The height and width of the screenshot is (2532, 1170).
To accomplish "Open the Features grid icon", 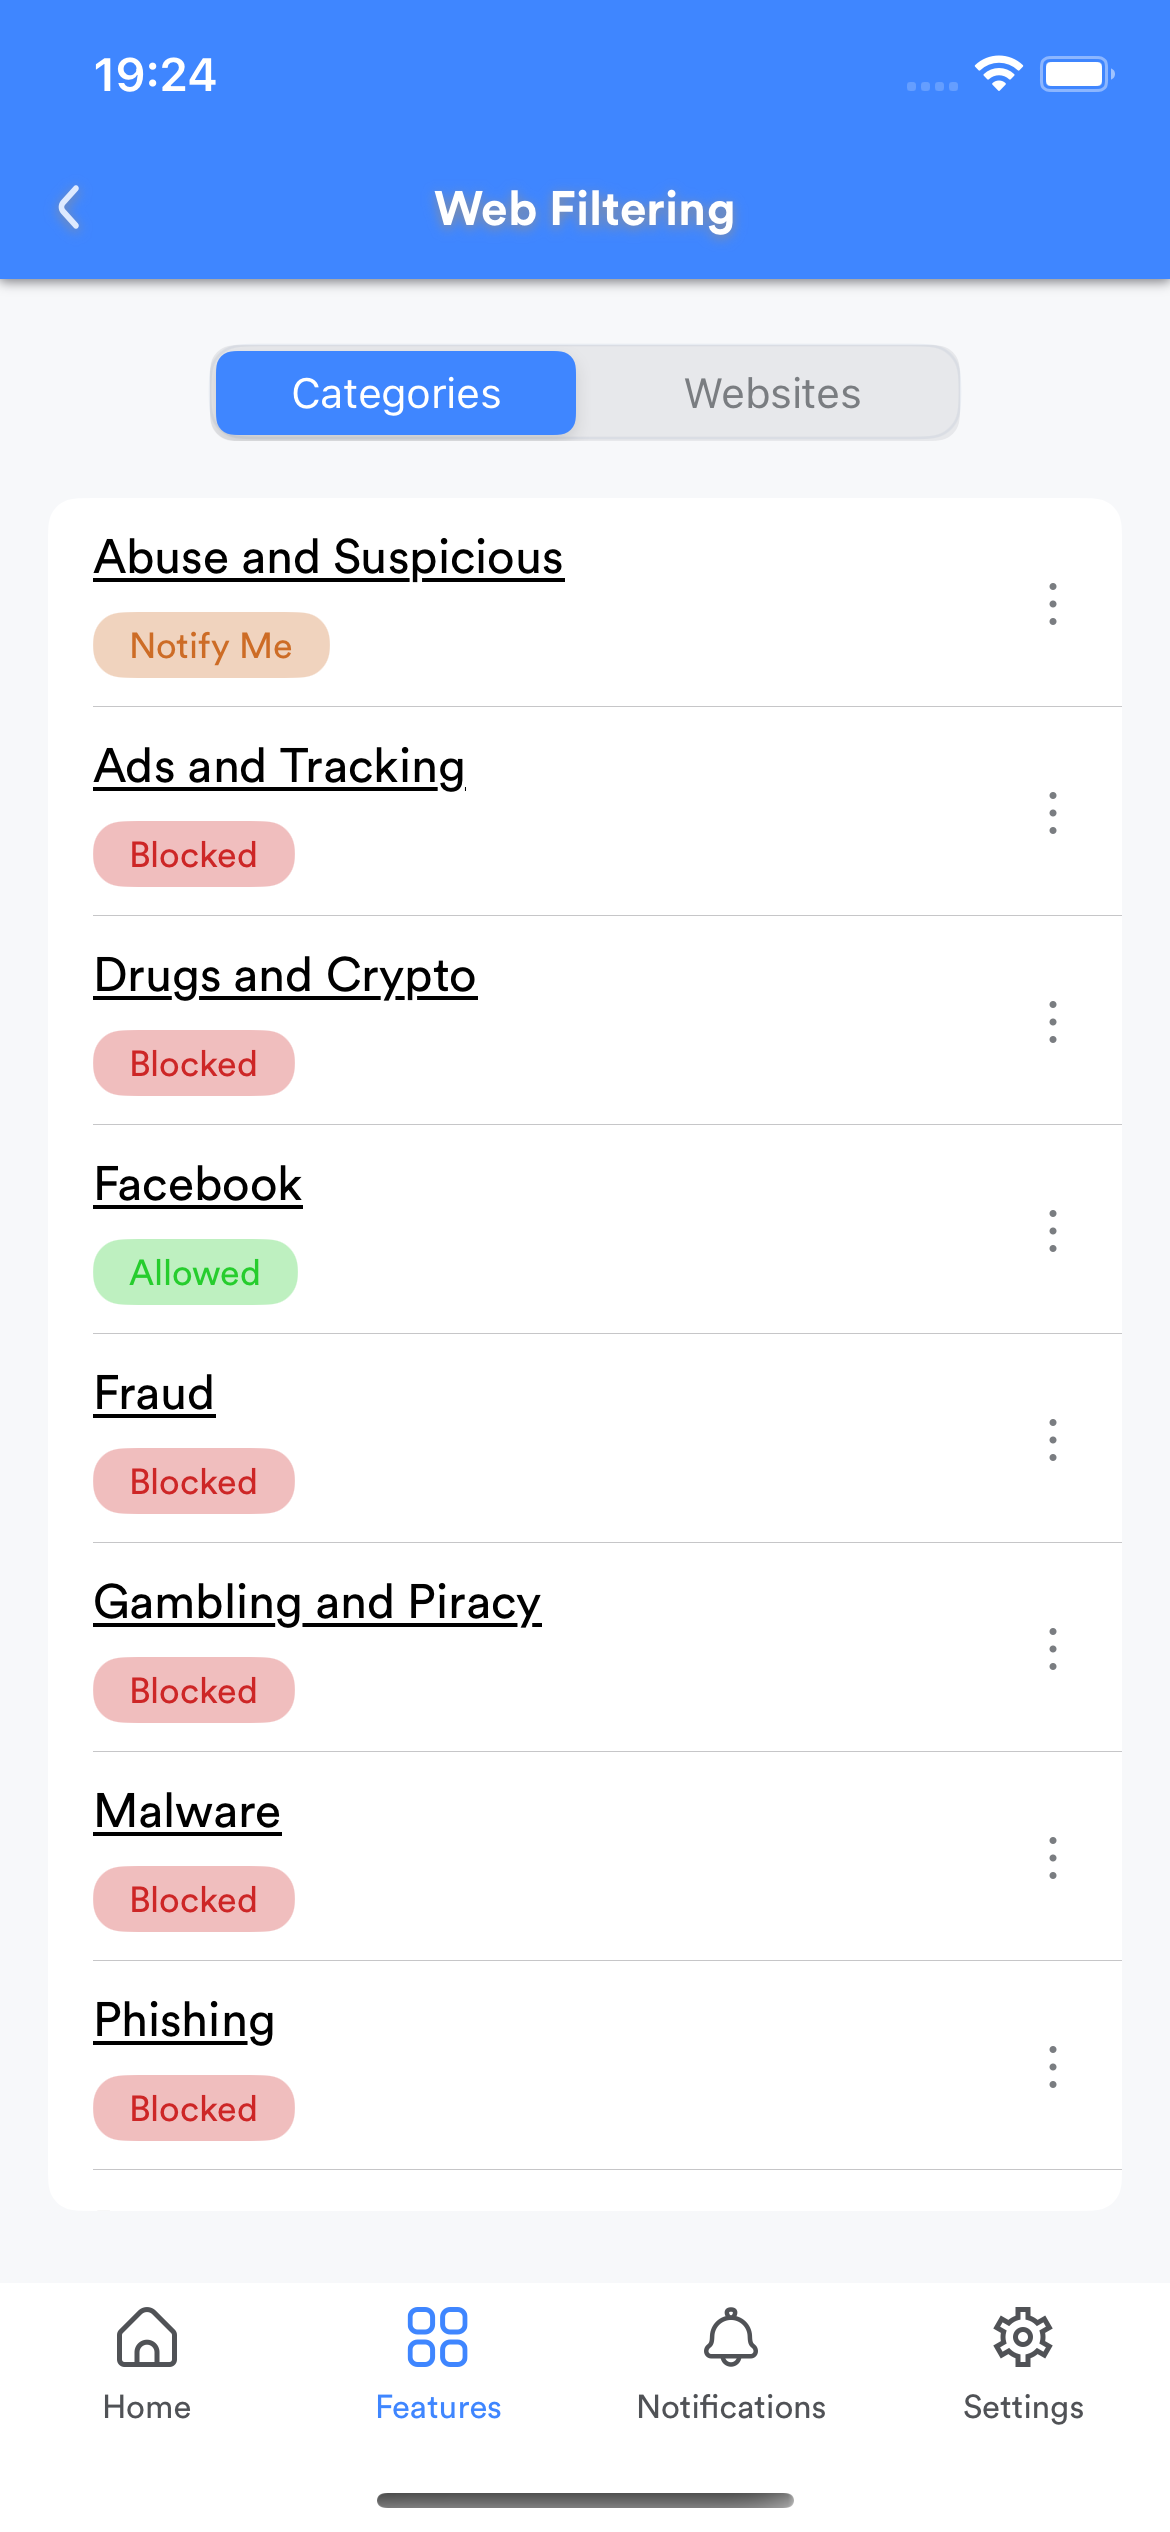I will [x=438, y=2337].
